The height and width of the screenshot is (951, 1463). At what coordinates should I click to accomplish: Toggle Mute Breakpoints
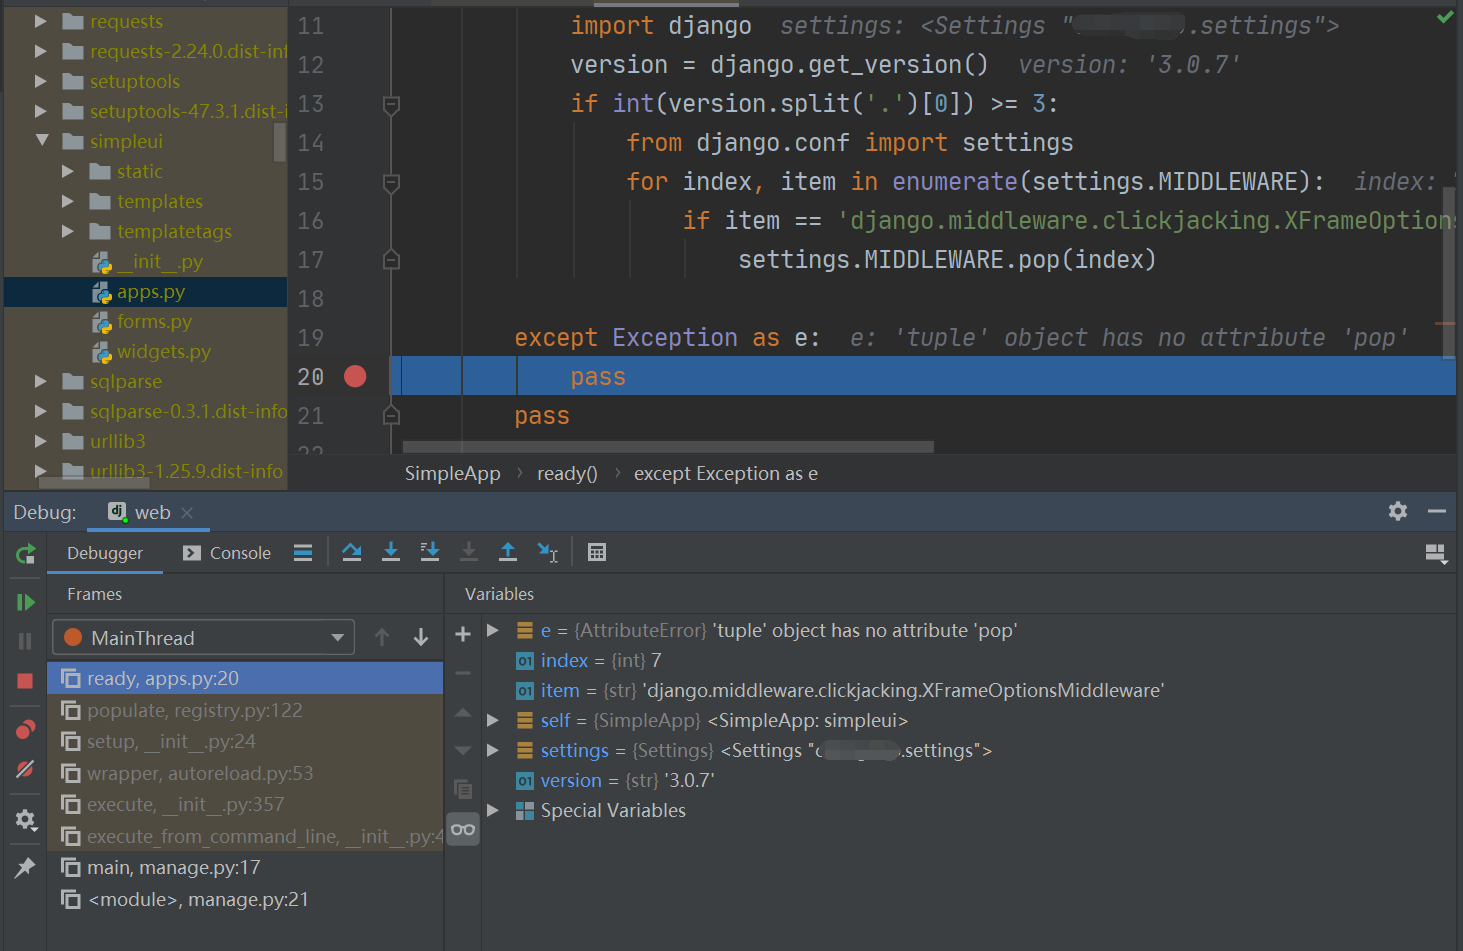point(26,769)
